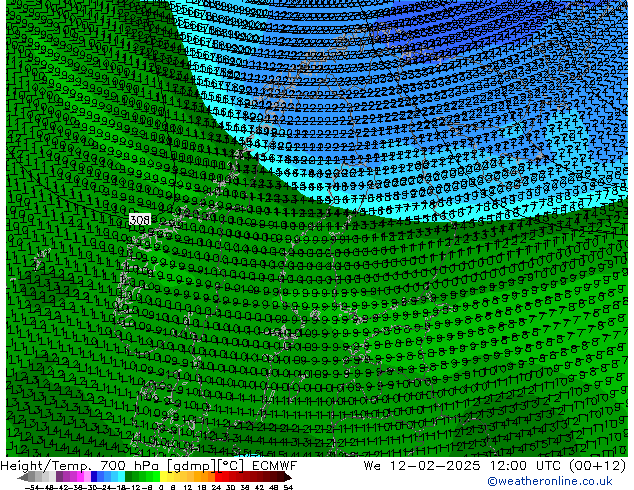
Task: Click the We 12-02-2025 date text
Action: (x=422, y=466)
